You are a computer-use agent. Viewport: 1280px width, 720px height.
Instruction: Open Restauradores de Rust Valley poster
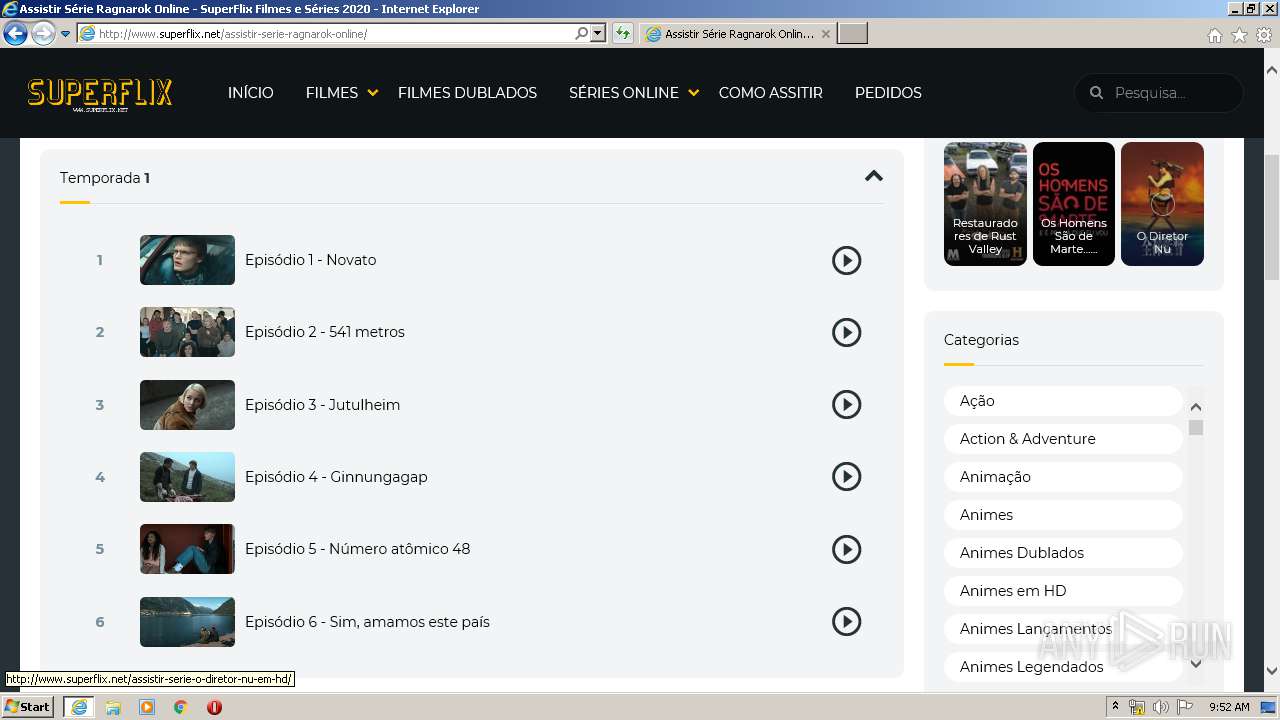pos(985,204)
